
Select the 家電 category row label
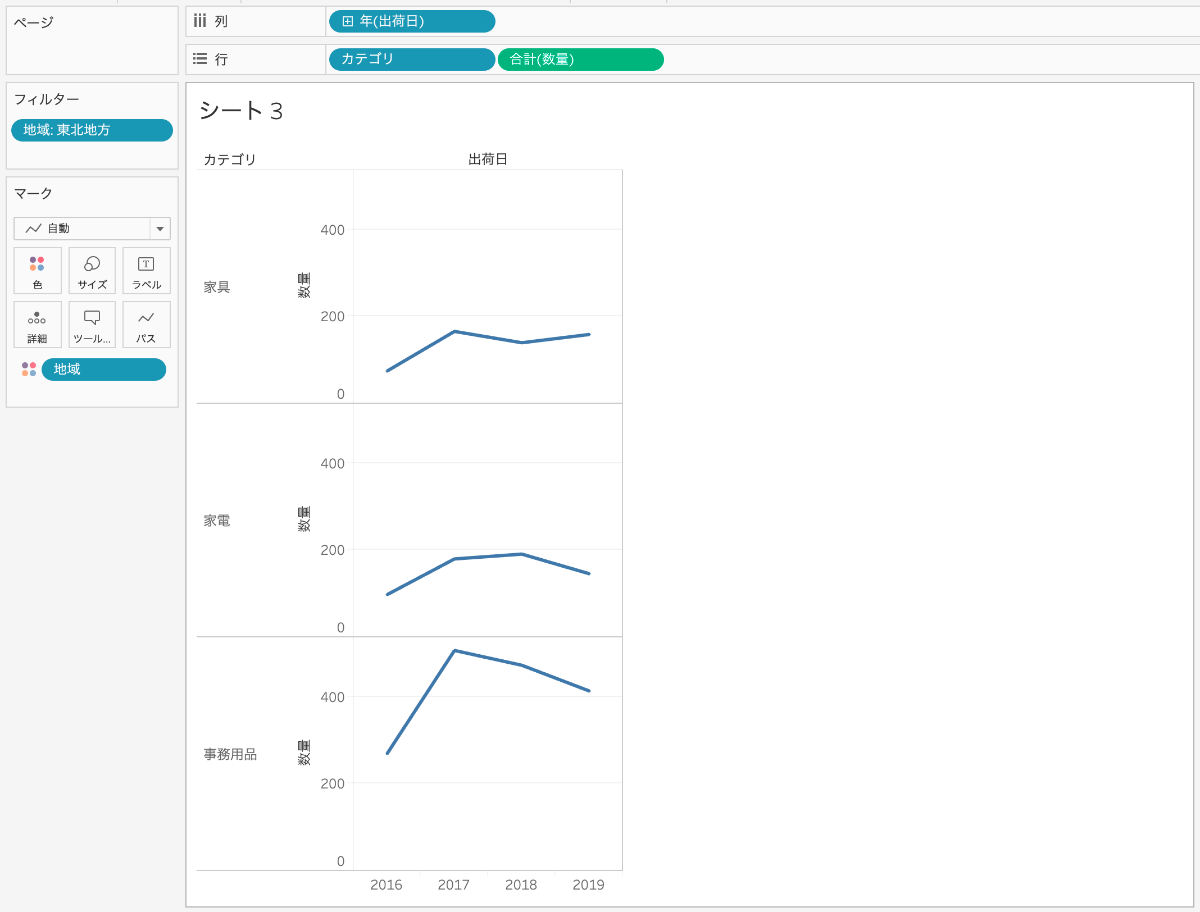(x=217, y=521)
